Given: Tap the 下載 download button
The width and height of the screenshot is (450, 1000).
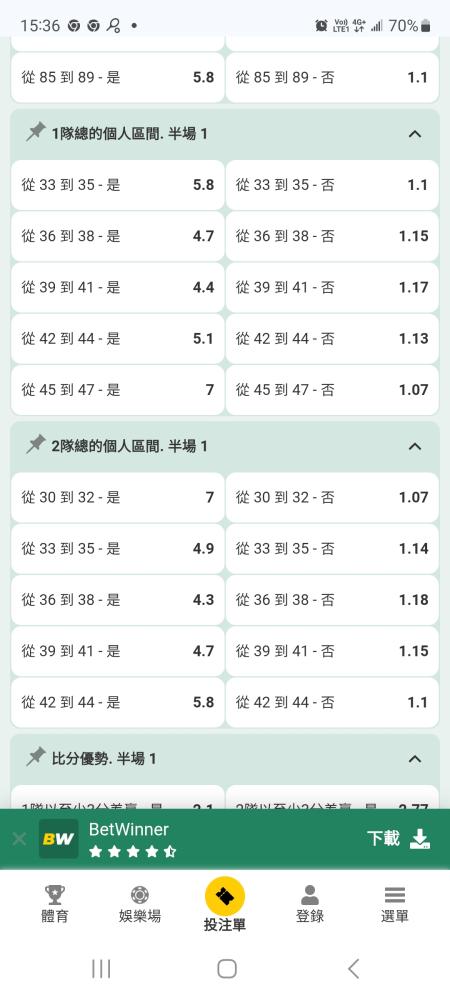Looking at the screenshot, I should click(399, 839).
